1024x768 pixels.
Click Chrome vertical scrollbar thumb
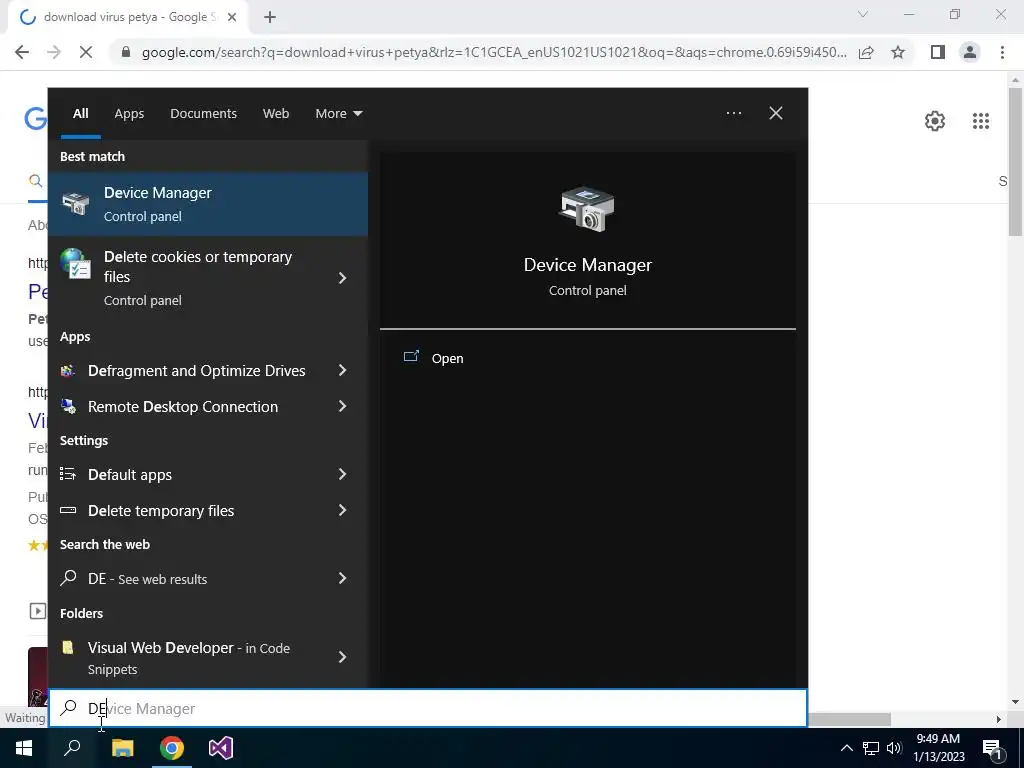point(1015,161)
